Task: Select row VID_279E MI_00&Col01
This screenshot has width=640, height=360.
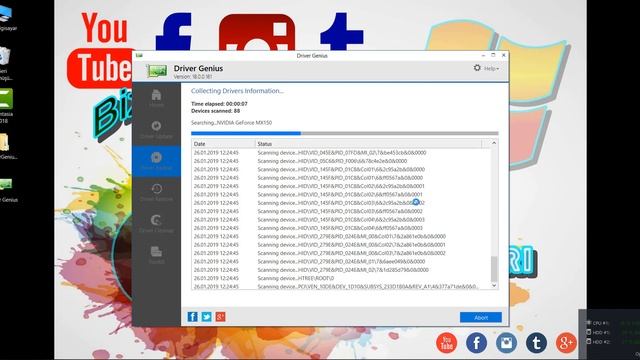Action: pyautogui.click(x=341, y=236)
